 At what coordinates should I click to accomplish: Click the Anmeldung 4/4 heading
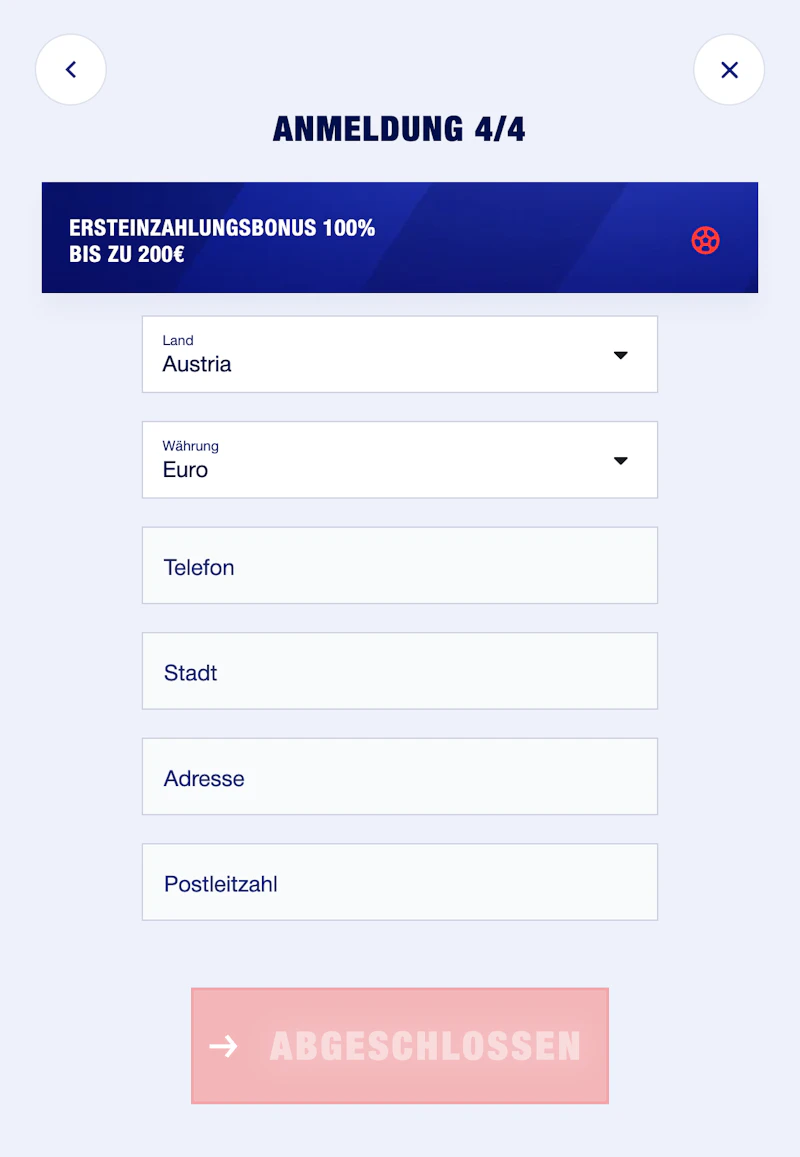point(399,129)
